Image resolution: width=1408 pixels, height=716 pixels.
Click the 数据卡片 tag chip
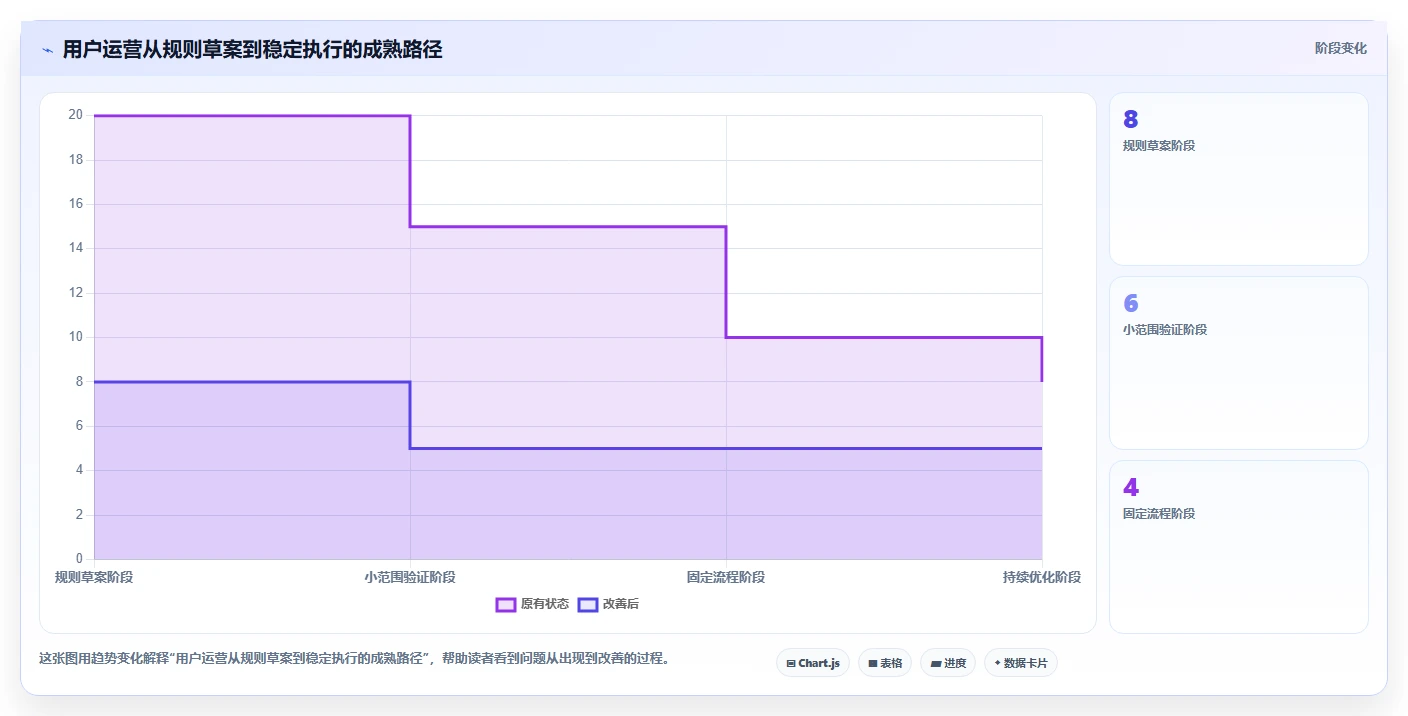[1021, 663]
